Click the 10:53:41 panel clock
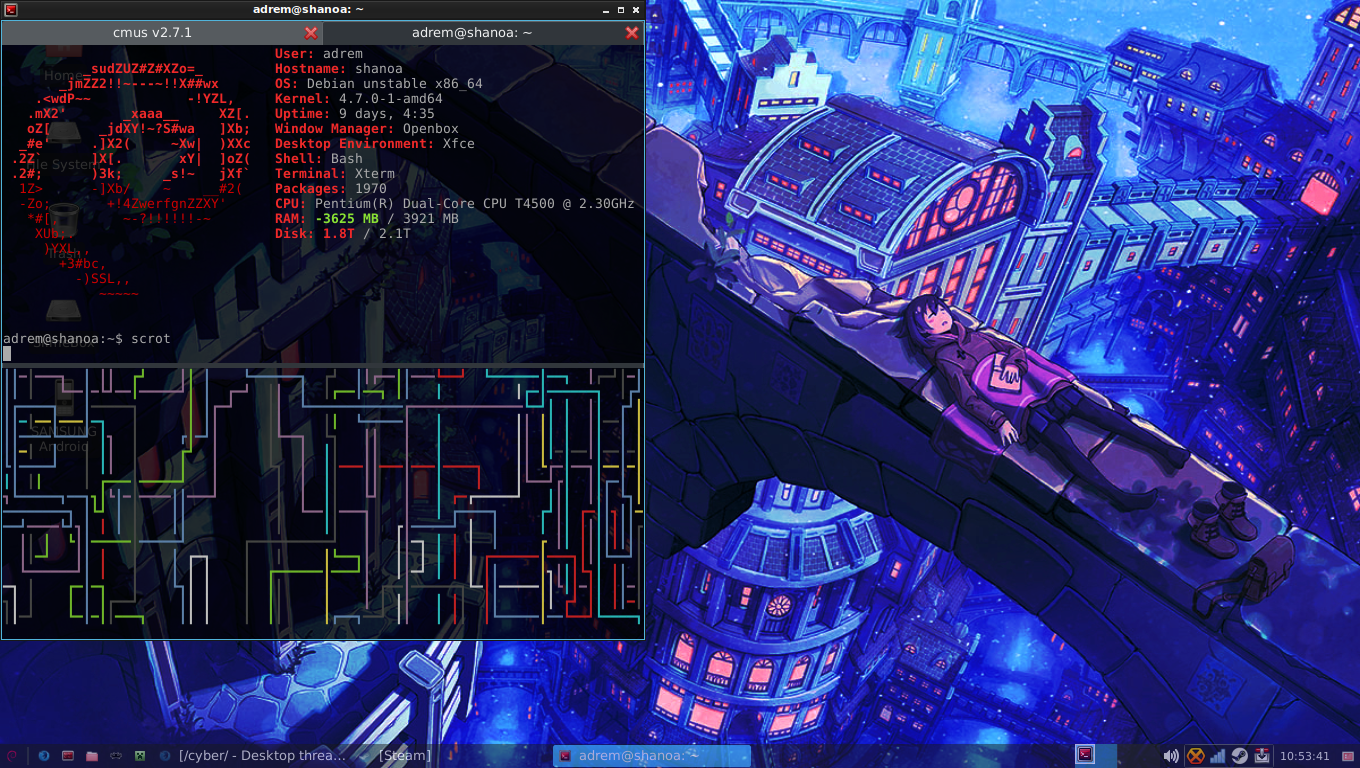1360x768 pixels. tap(1305, 756)
